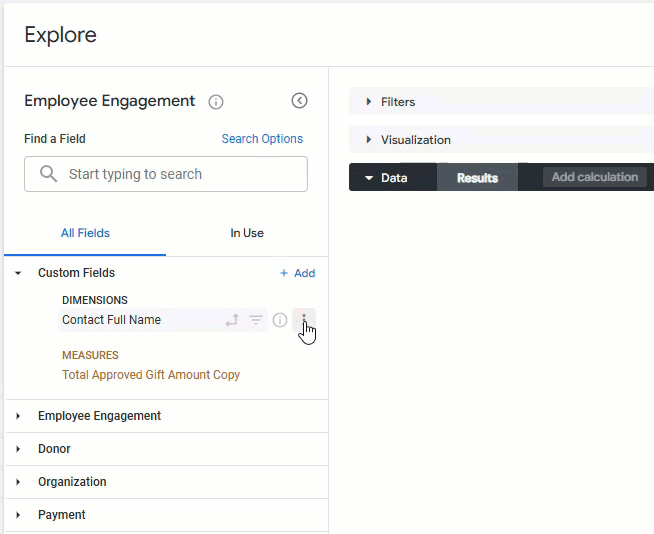Click the Find a Field label
654x534 pixels.
55,139
